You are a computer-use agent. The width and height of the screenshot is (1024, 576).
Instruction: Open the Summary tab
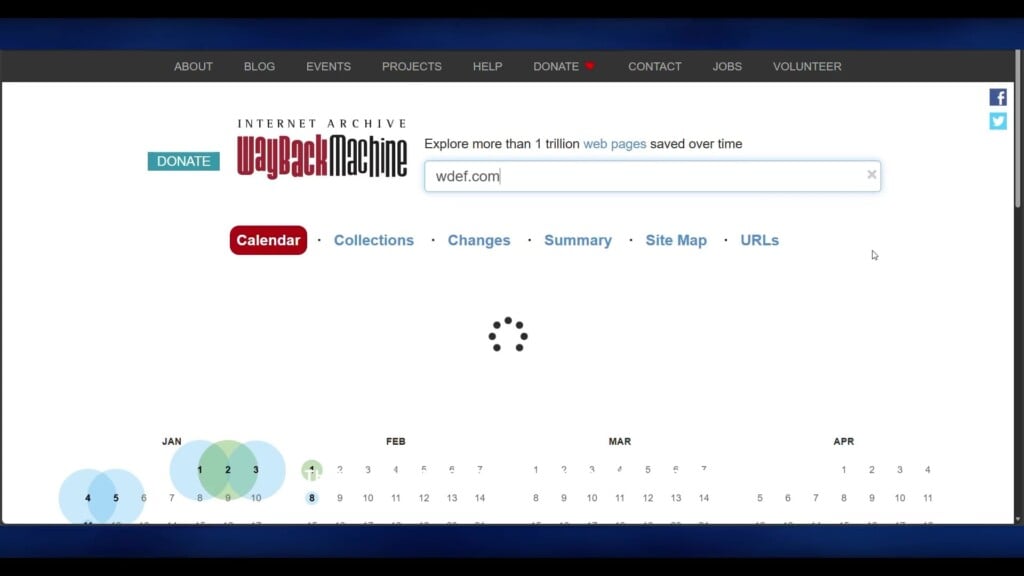(578, 240)
